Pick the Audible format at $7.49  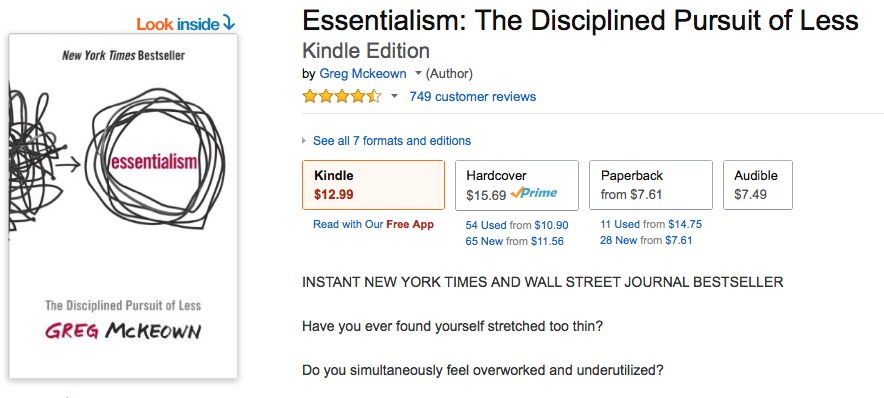758,185
